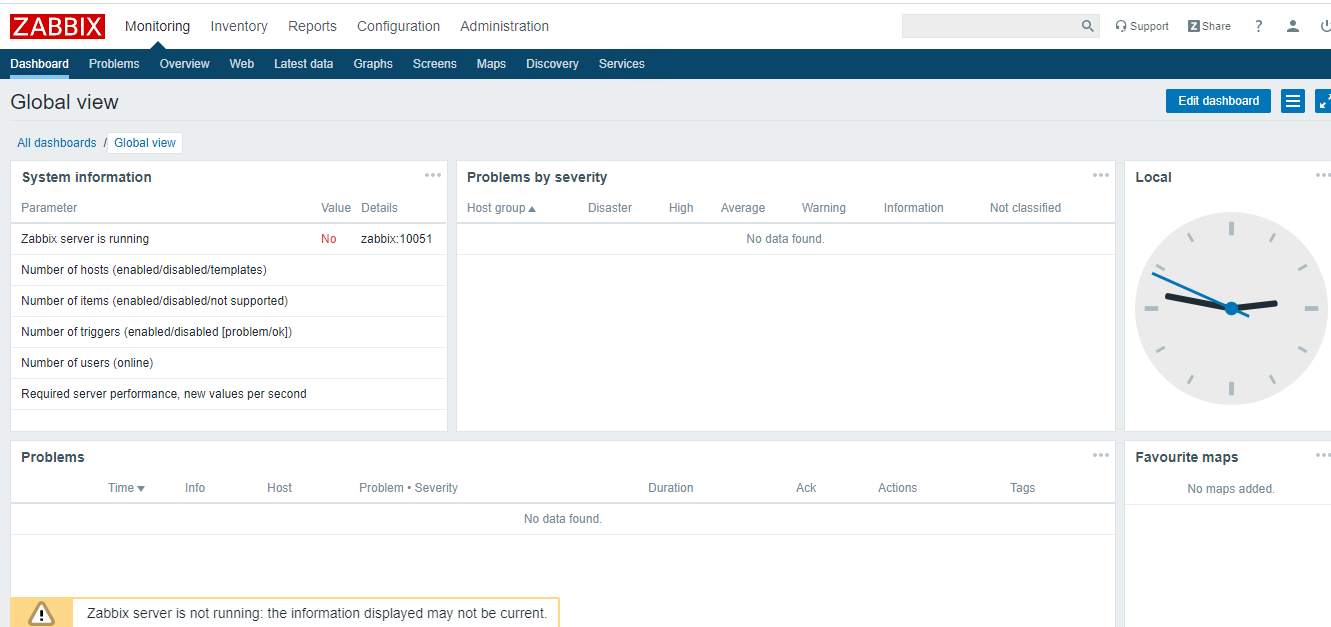Click the red No value
The height and width of the screenshot is (627, 1331).
pos(329,239)
